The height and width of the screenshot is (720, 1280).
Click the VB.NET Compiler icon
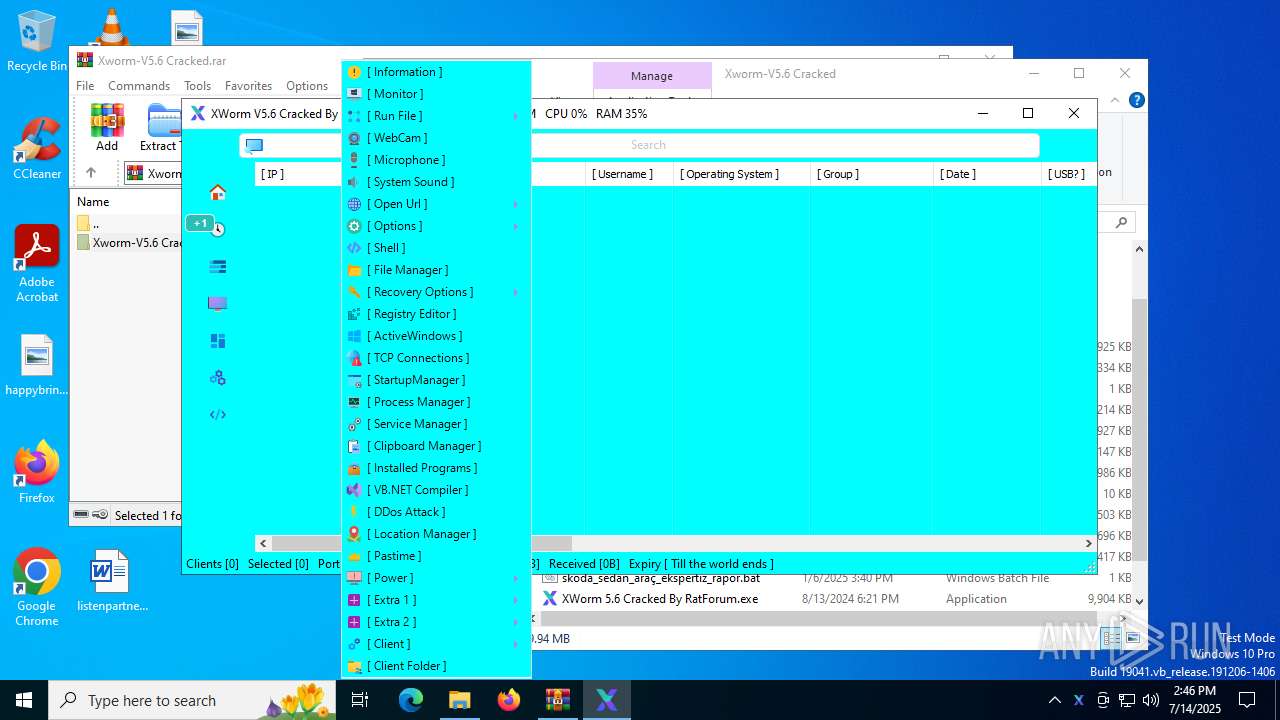click(354, 490)
